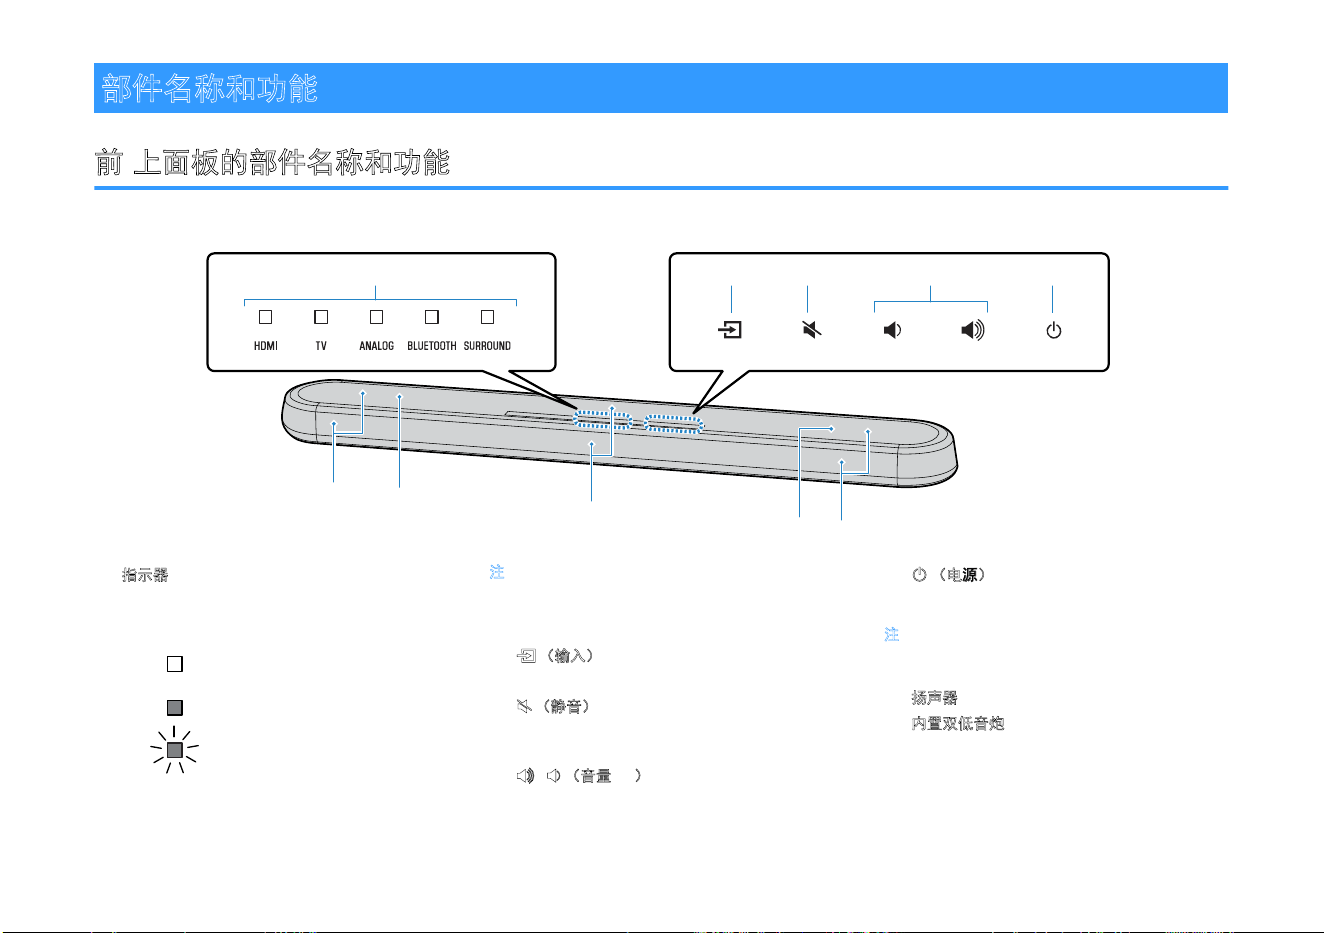Viewport: 1324px width, 933px height.
Task: Click the mute speaker icon in the callout
Action: point(812,330)
